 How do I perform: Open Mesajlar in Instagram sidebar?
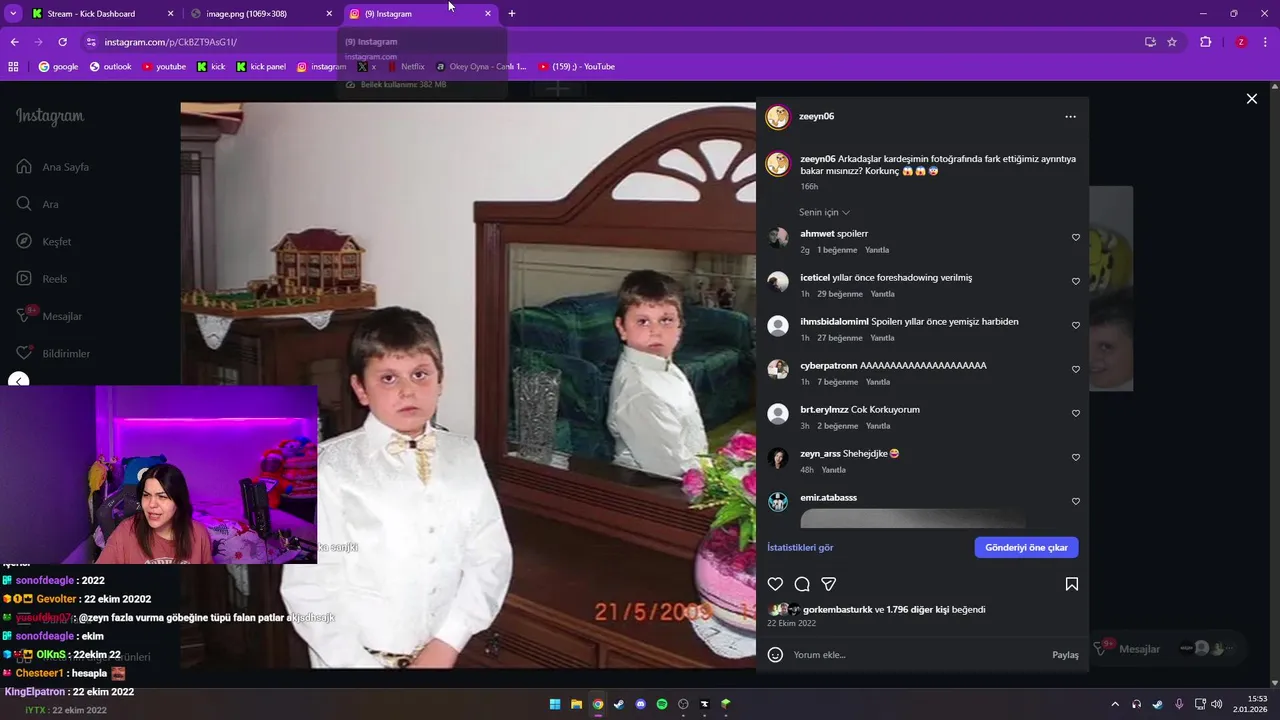[49, 316]
